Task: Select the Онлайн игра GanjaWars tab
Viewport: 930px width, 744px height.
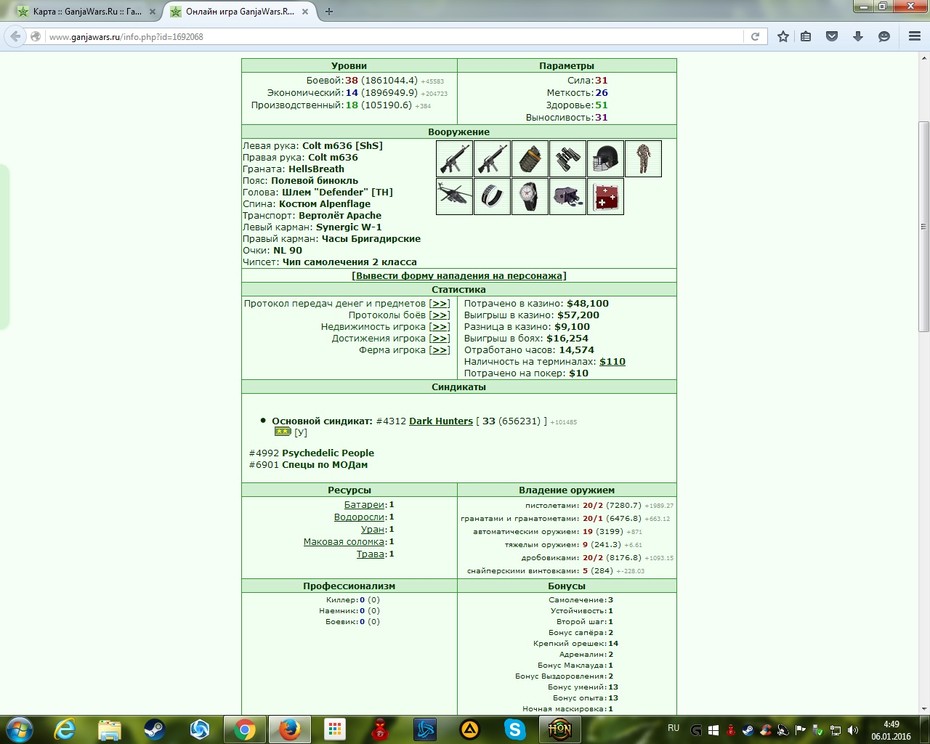Action: (240, 11)
